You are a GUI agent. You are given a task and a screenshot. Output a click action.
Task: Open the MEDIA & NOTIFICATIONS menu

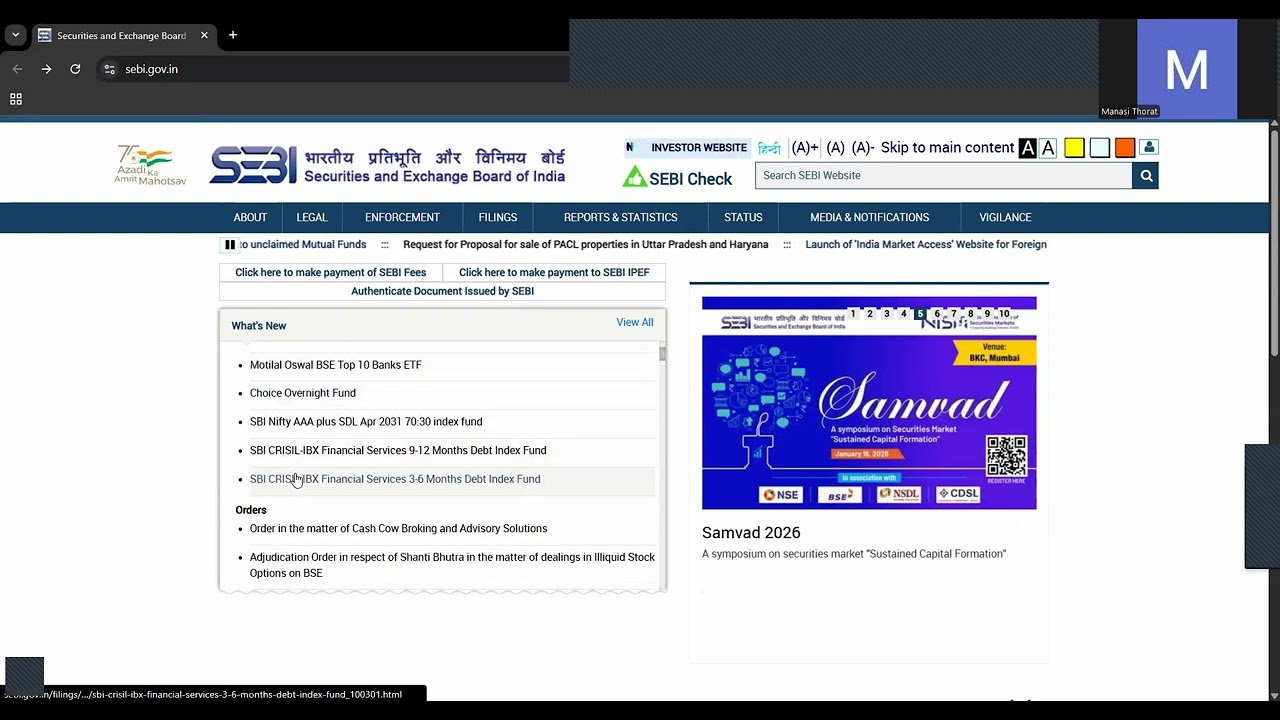[x=869, y=218]
